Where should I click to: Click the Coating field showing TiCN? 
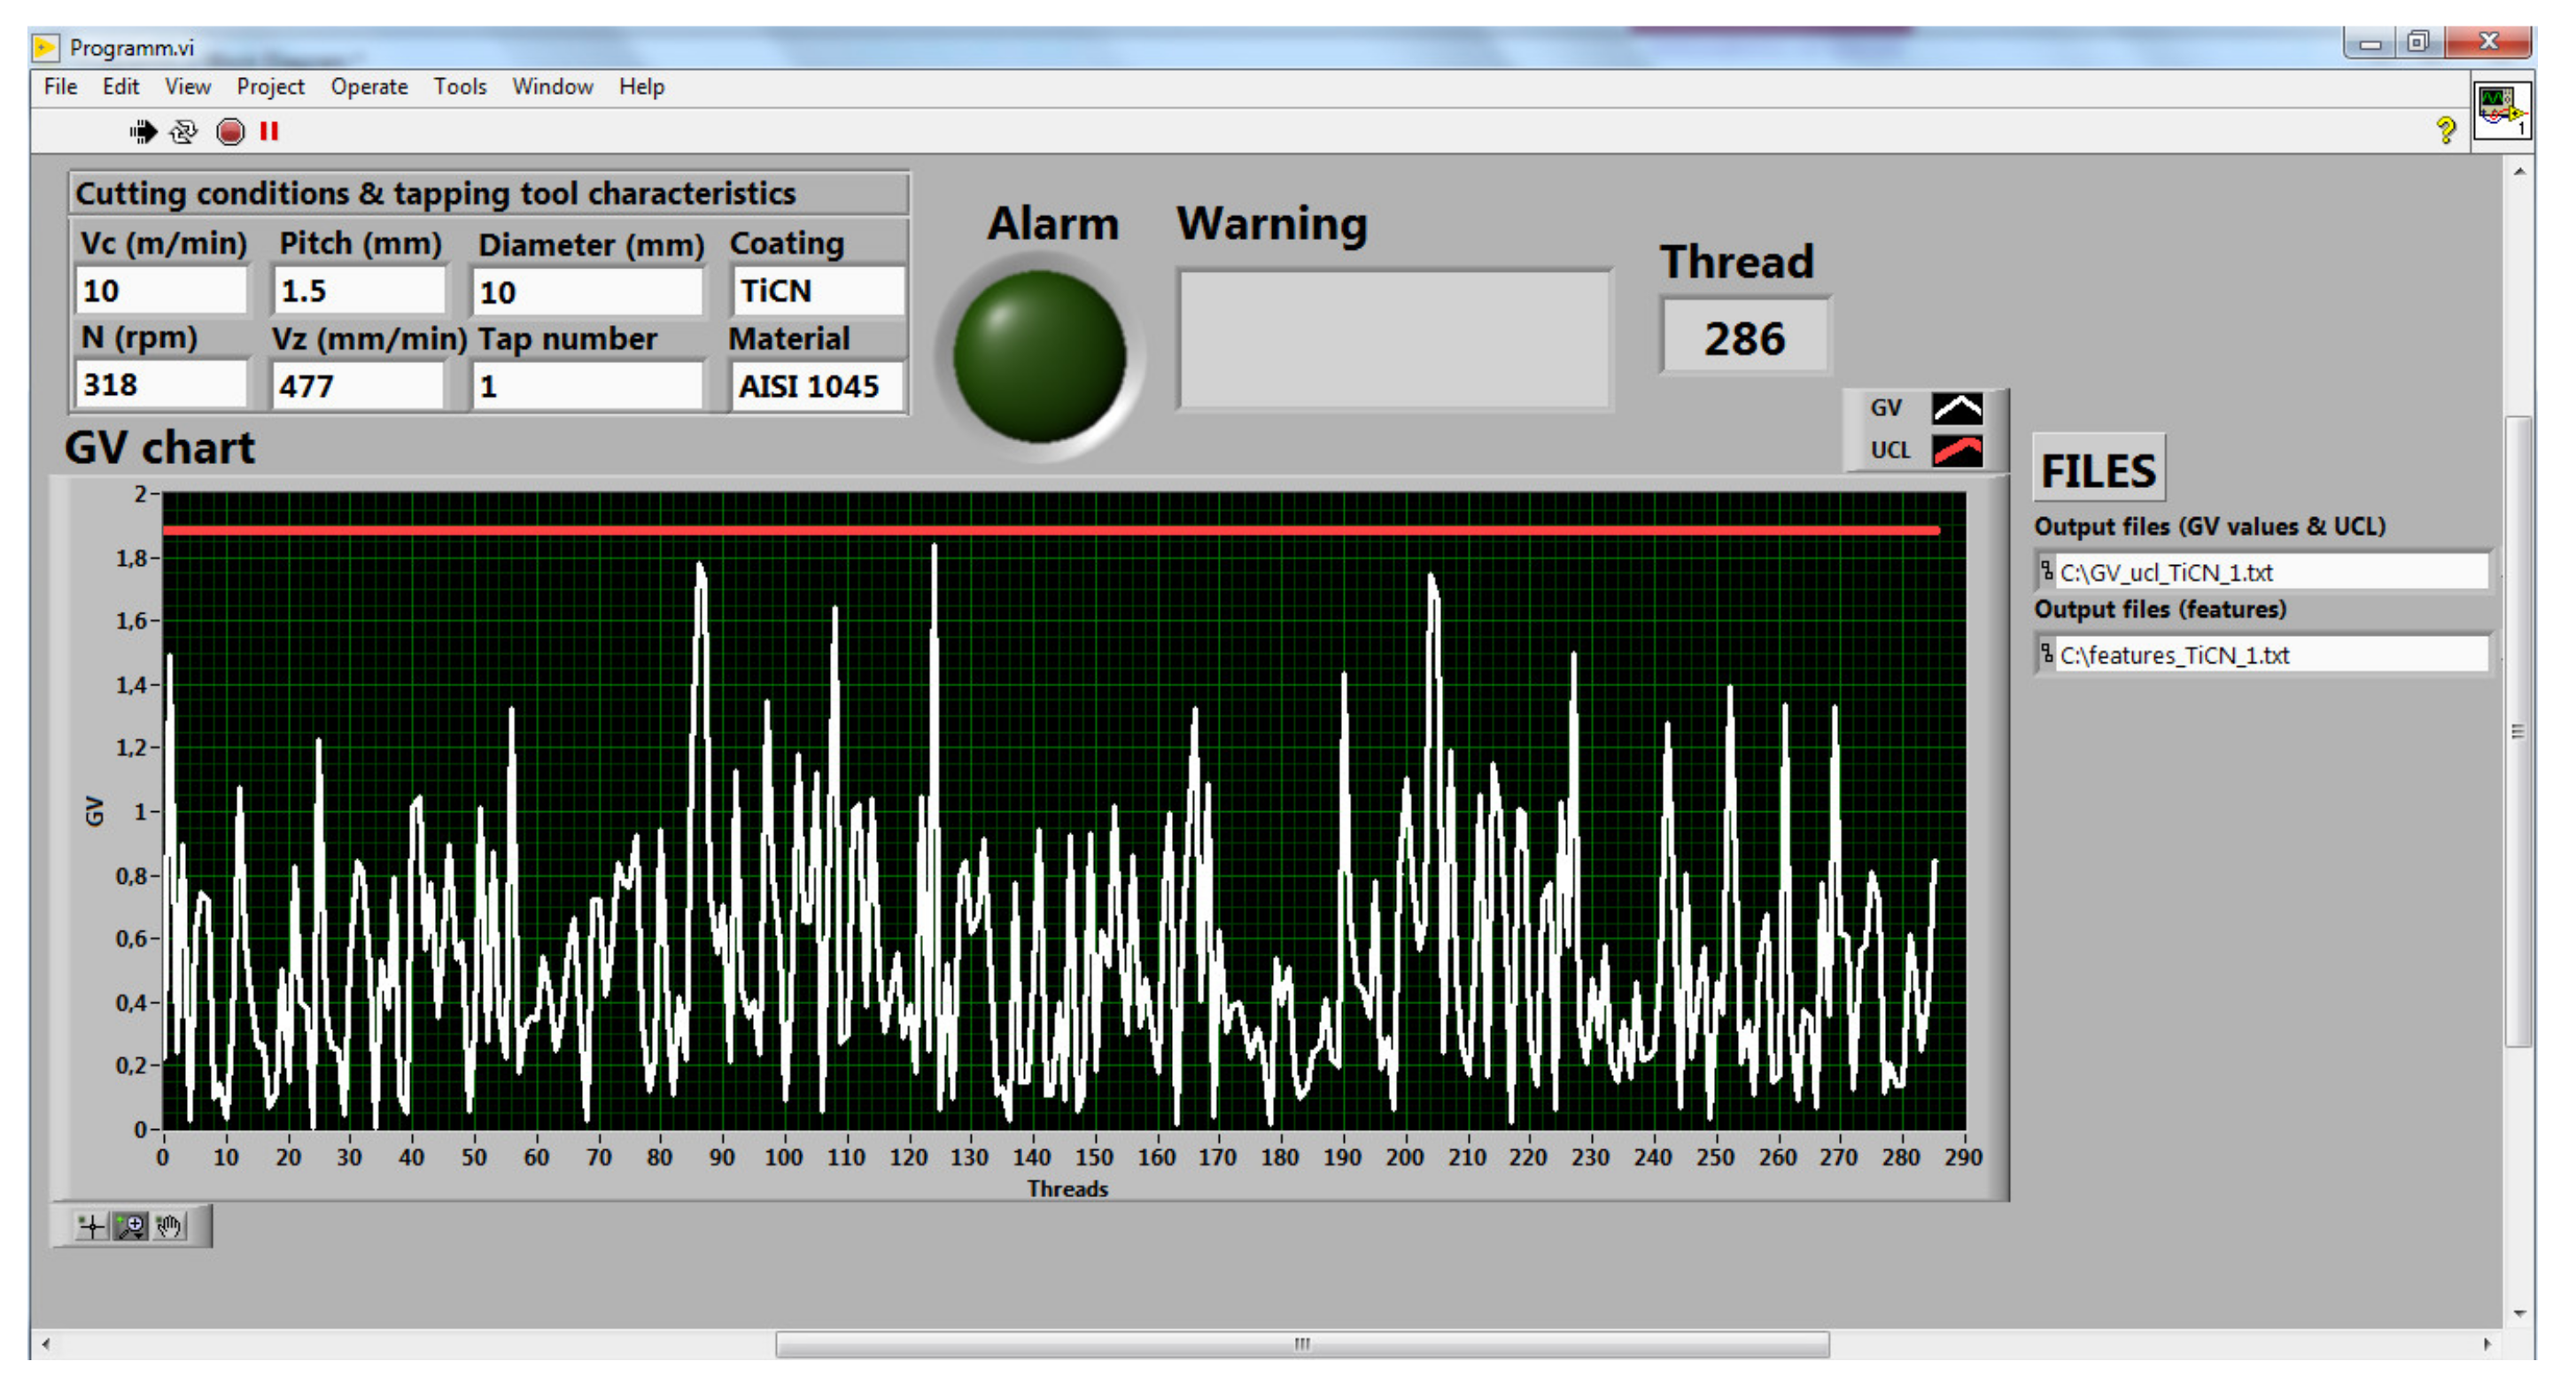pos(816,291)
